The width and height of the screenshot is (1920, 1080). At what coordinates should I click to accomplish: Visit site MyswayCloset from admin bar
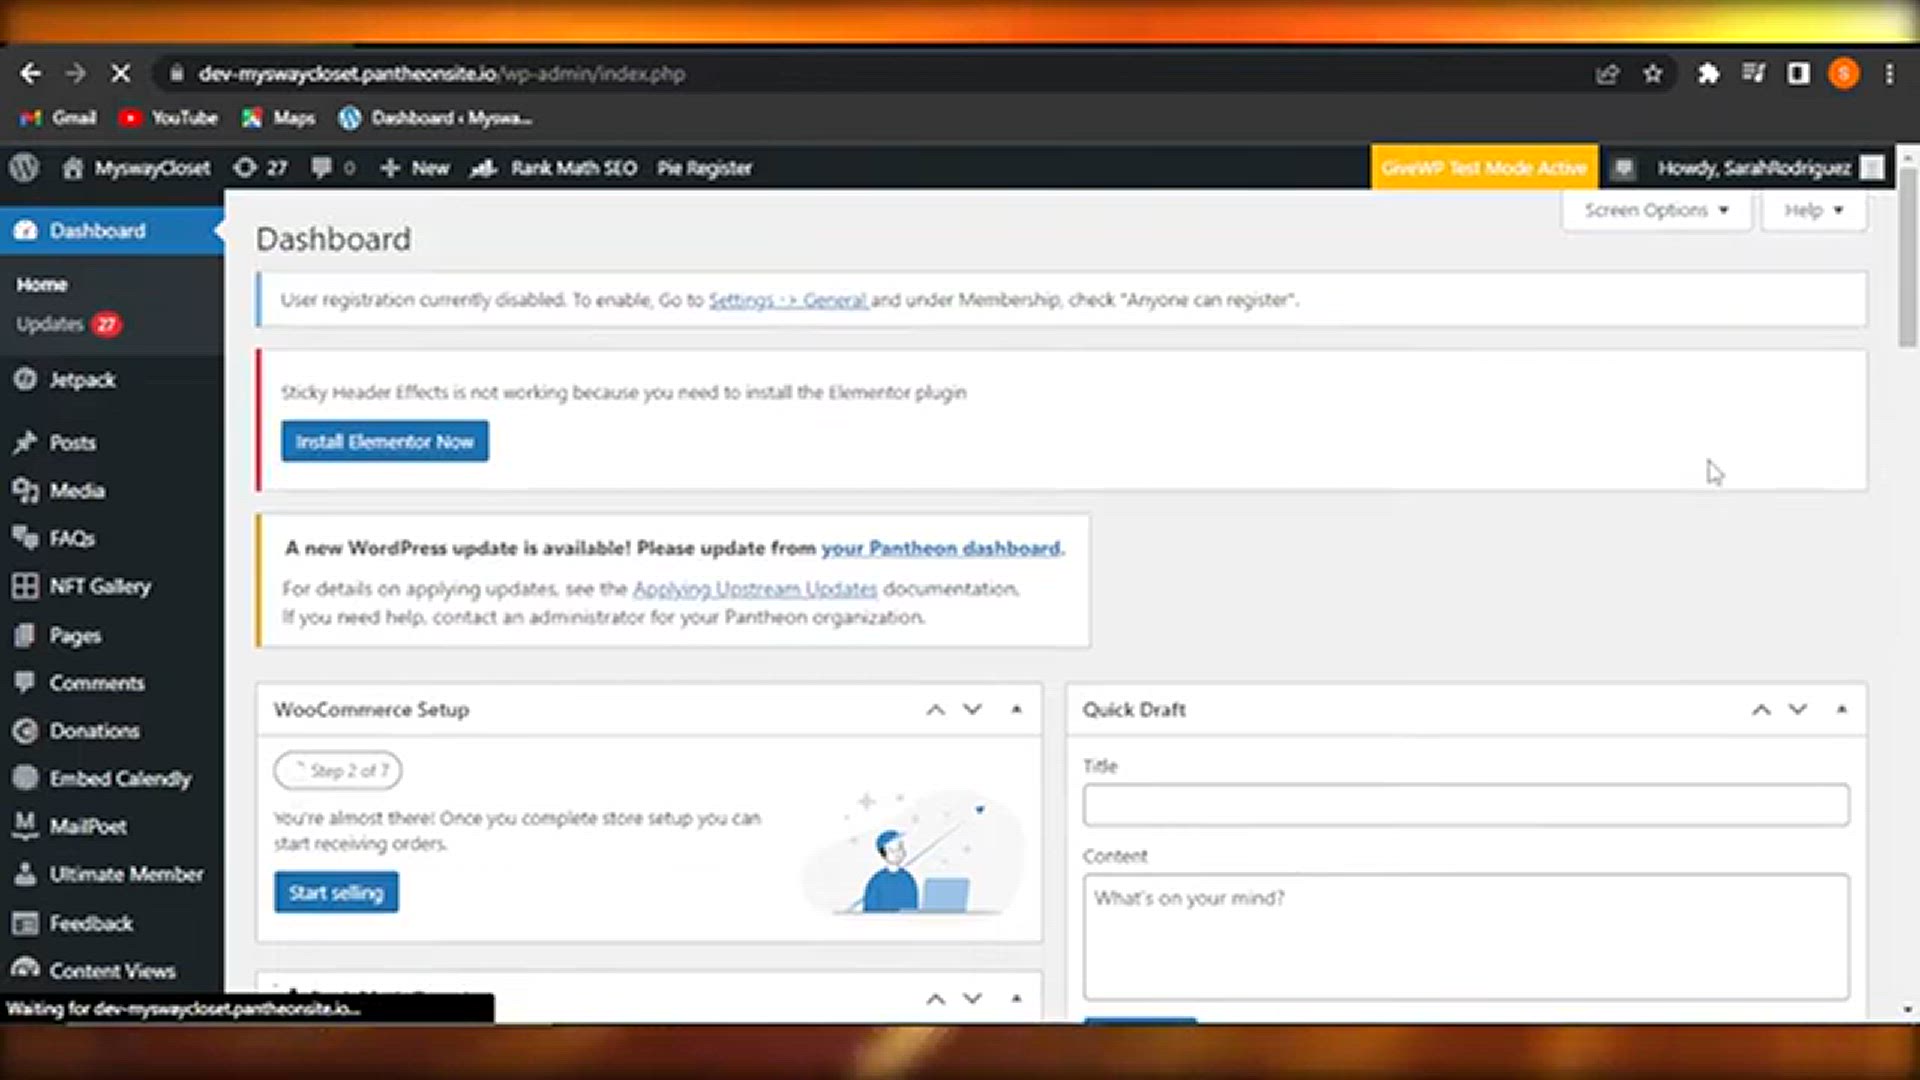pos(136,168)
